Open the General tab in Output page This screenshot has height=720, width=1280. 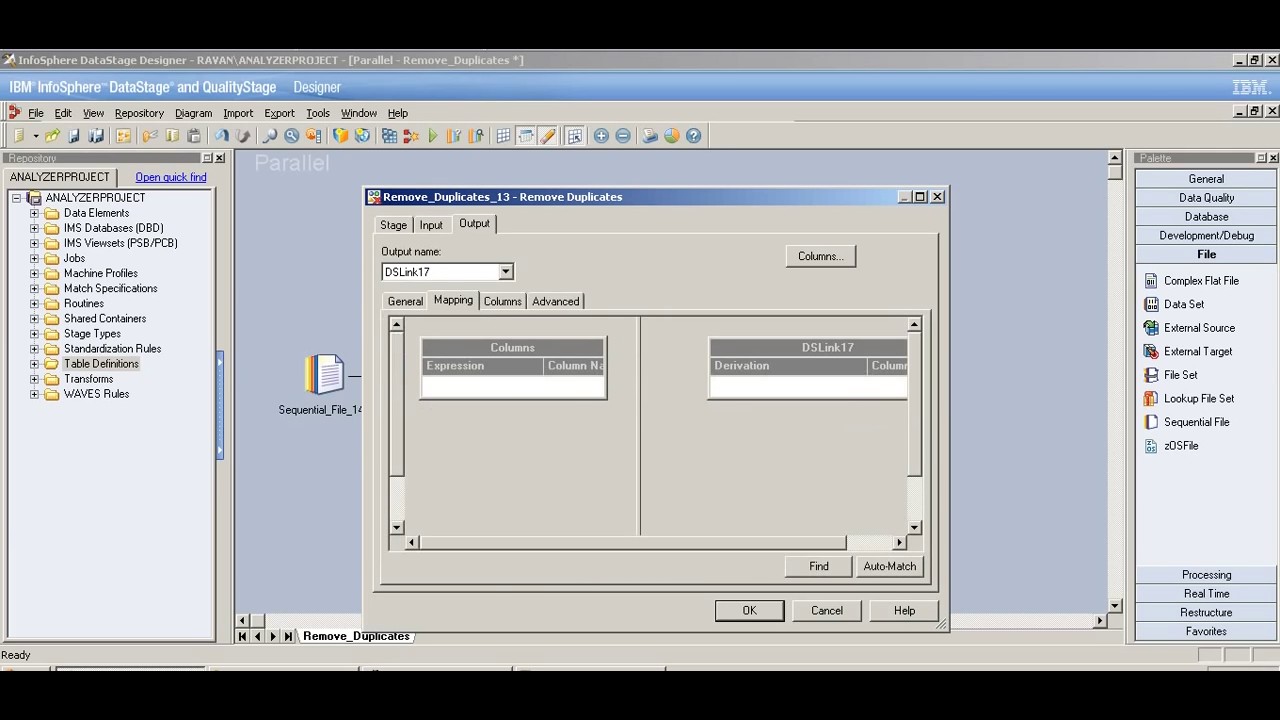[405, 301]
